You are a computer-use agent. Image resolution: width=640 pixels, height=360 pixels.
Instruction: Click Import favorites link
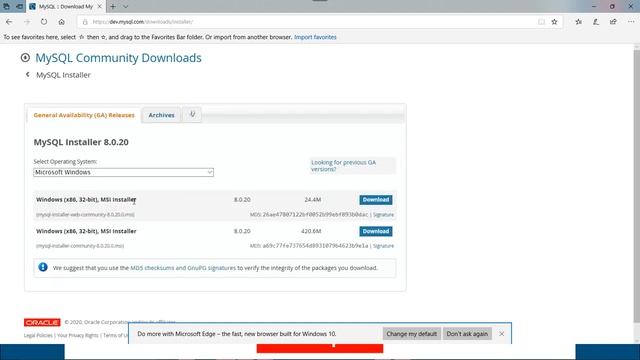pyautogui.click(x=315, y=37)
